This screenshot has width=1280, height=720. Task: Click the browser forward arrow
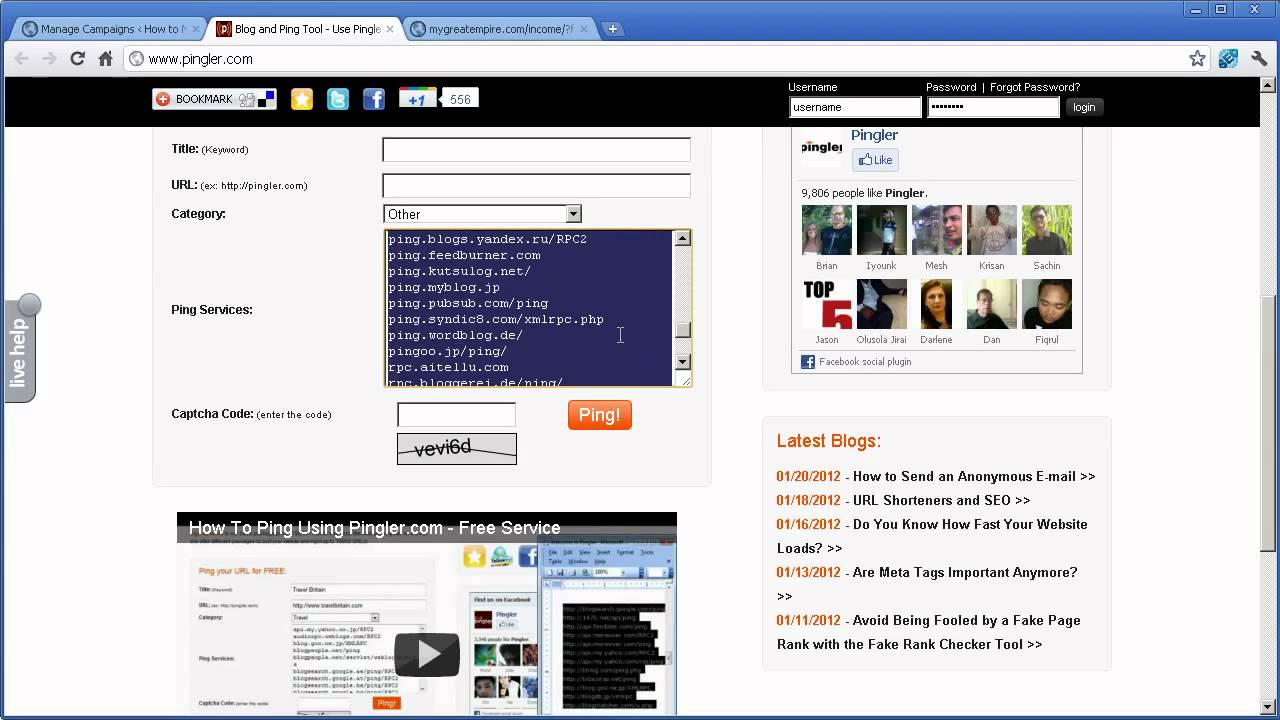(x=49, y=59)
